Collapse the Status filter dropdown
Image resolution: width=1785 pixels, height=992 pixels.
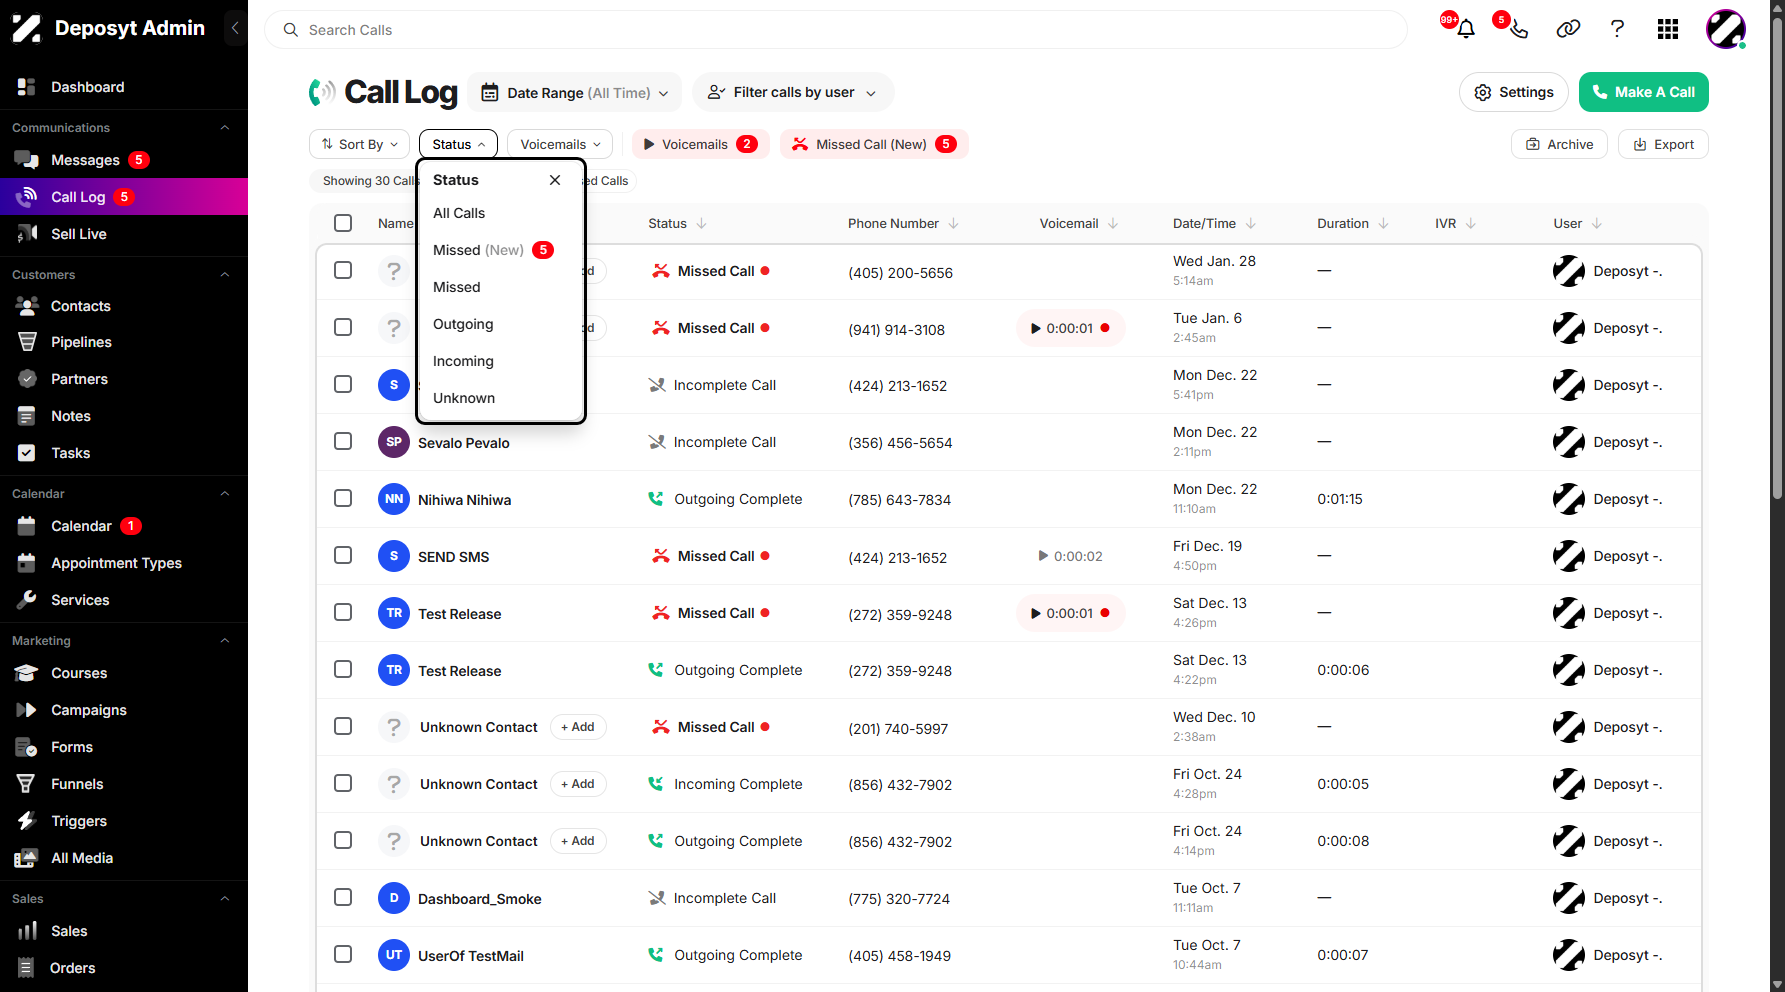pos(458,144)
